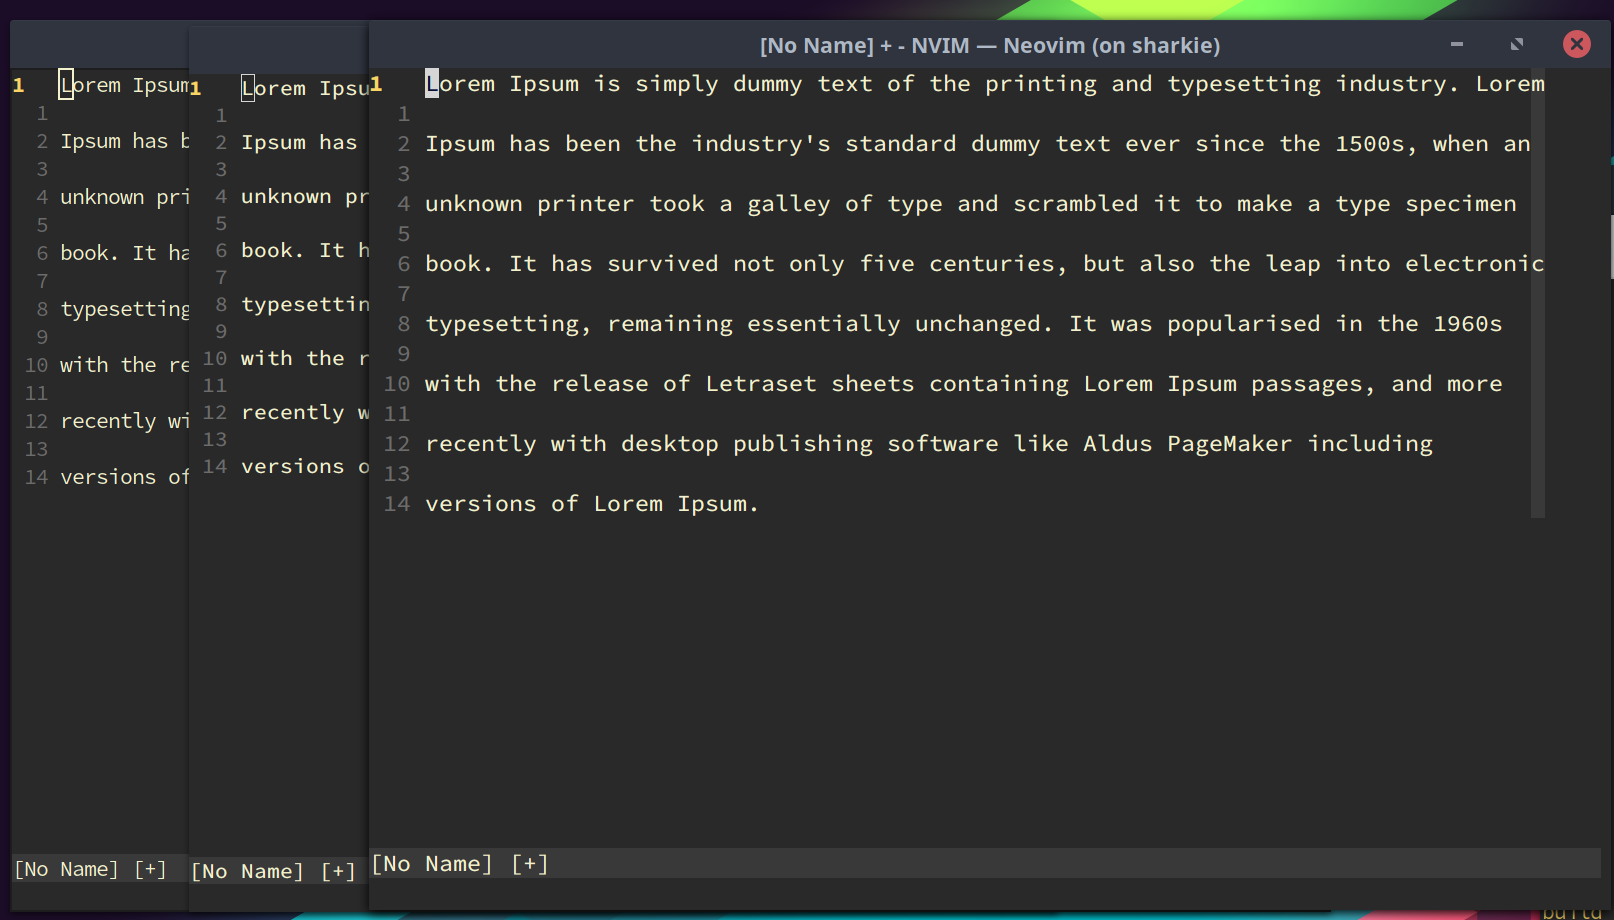
Task: Click line number 14 in the front window
Action: (397, 504)
